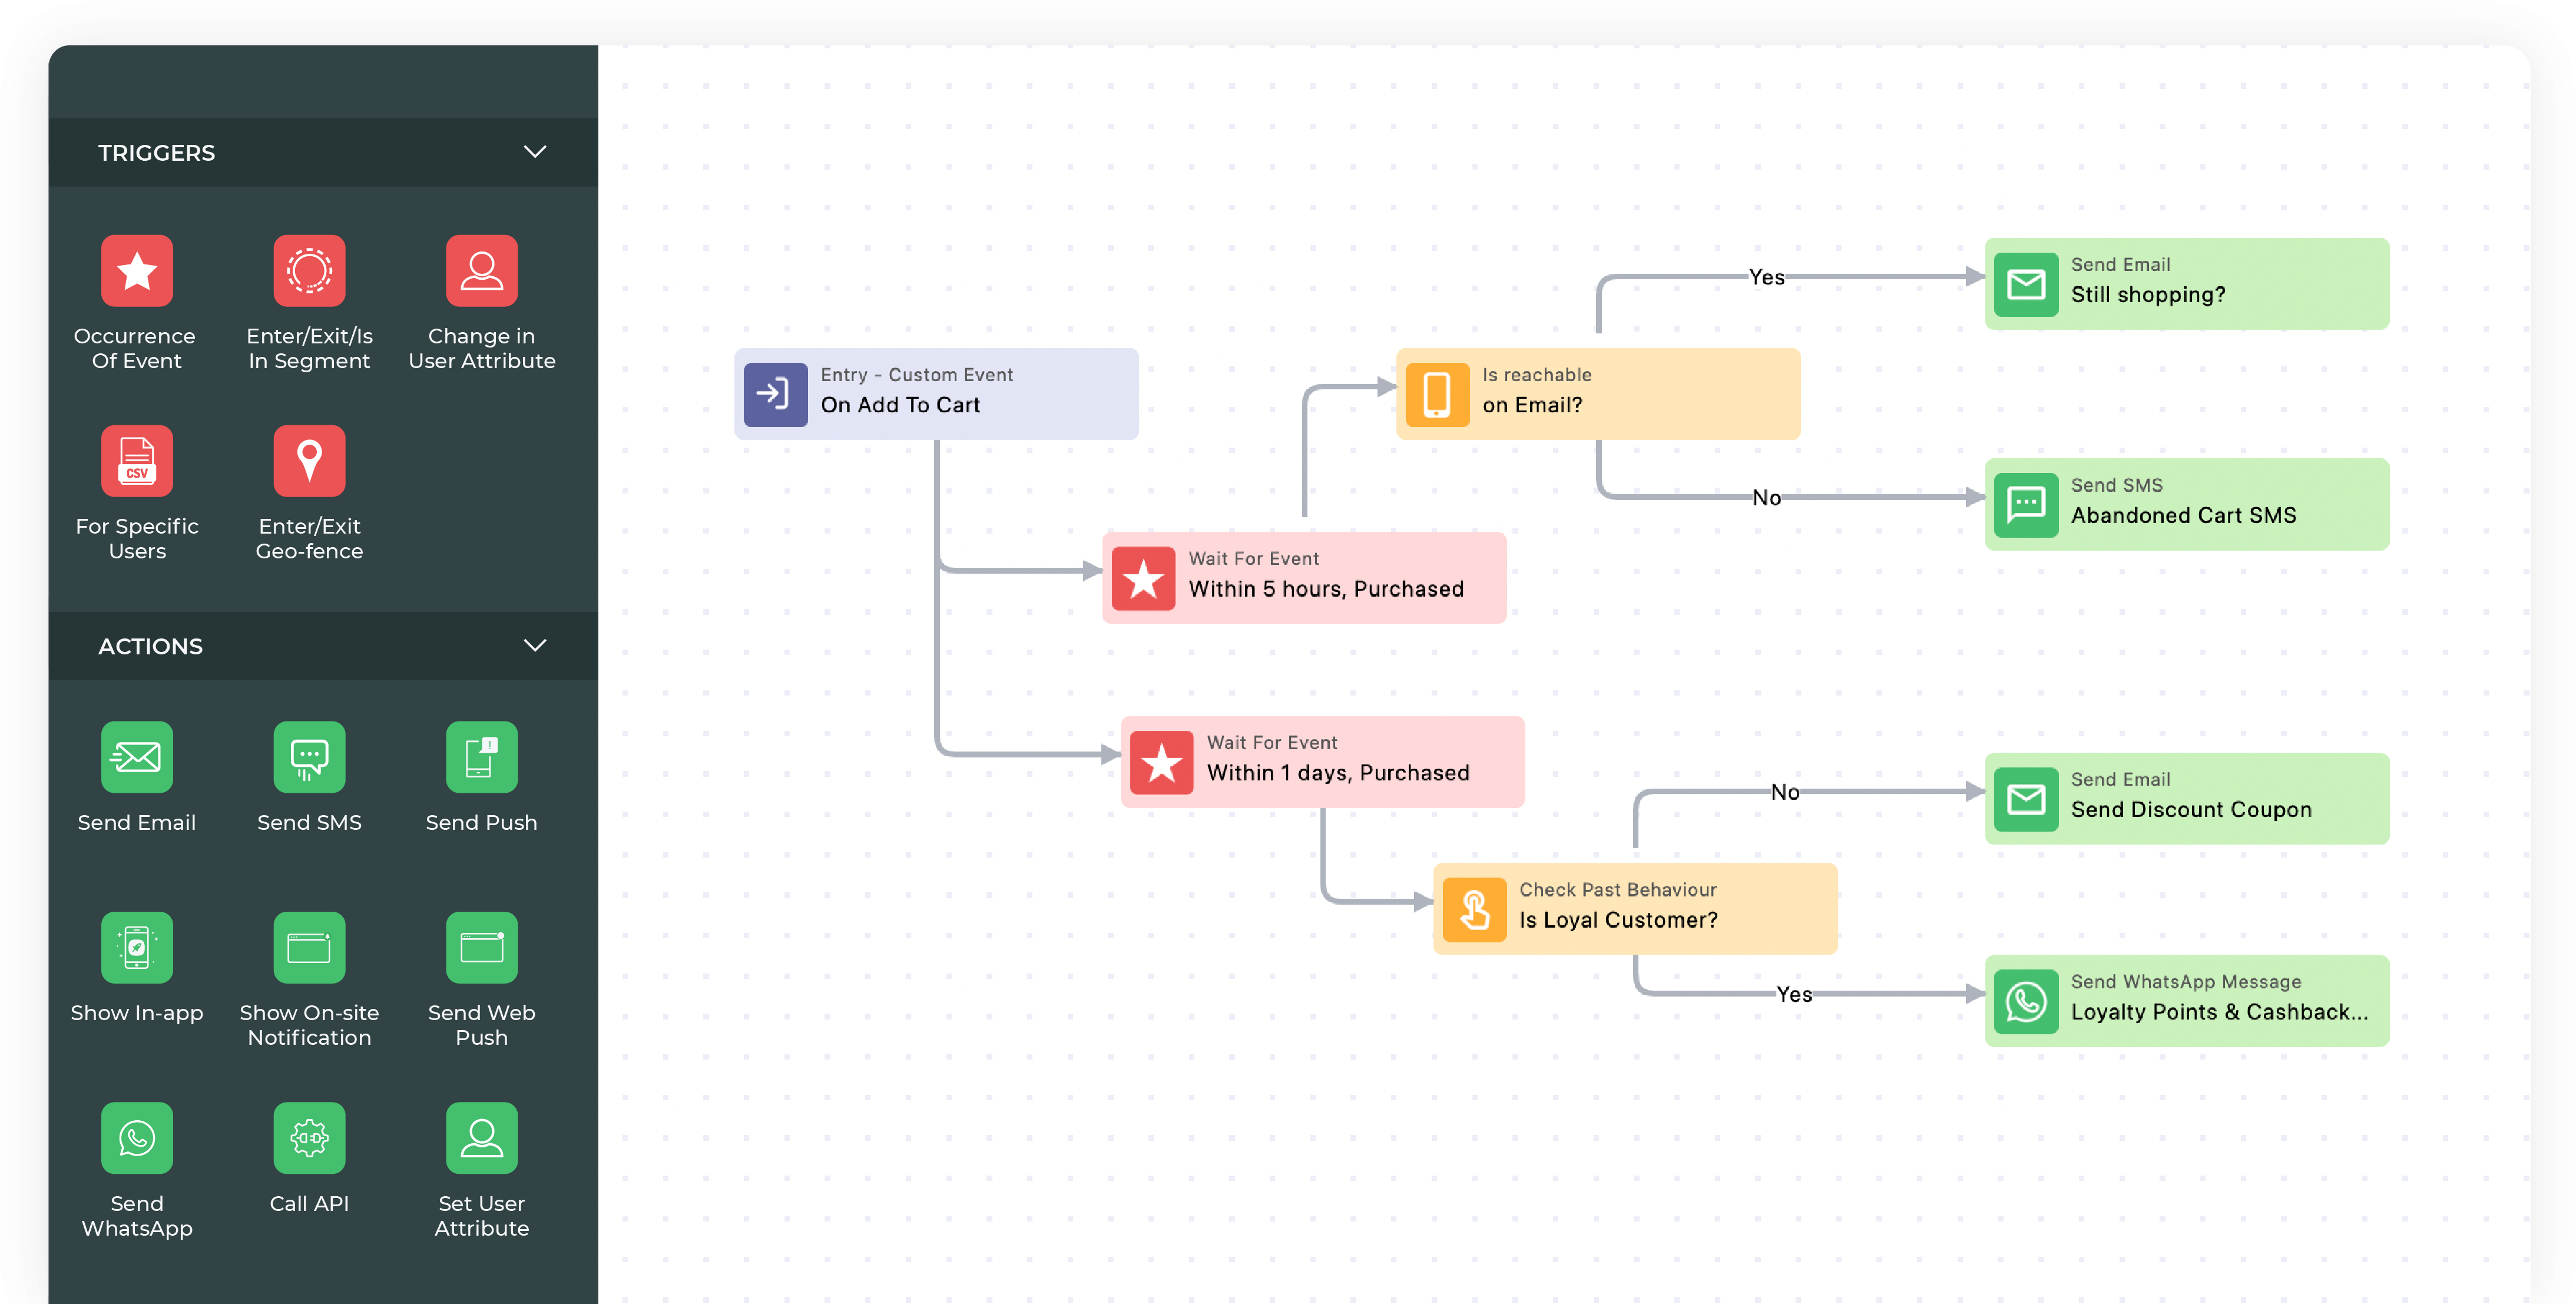Select the Send WhatsApp action icon
This screenshot has width=2576, height=1304.
136,1138
